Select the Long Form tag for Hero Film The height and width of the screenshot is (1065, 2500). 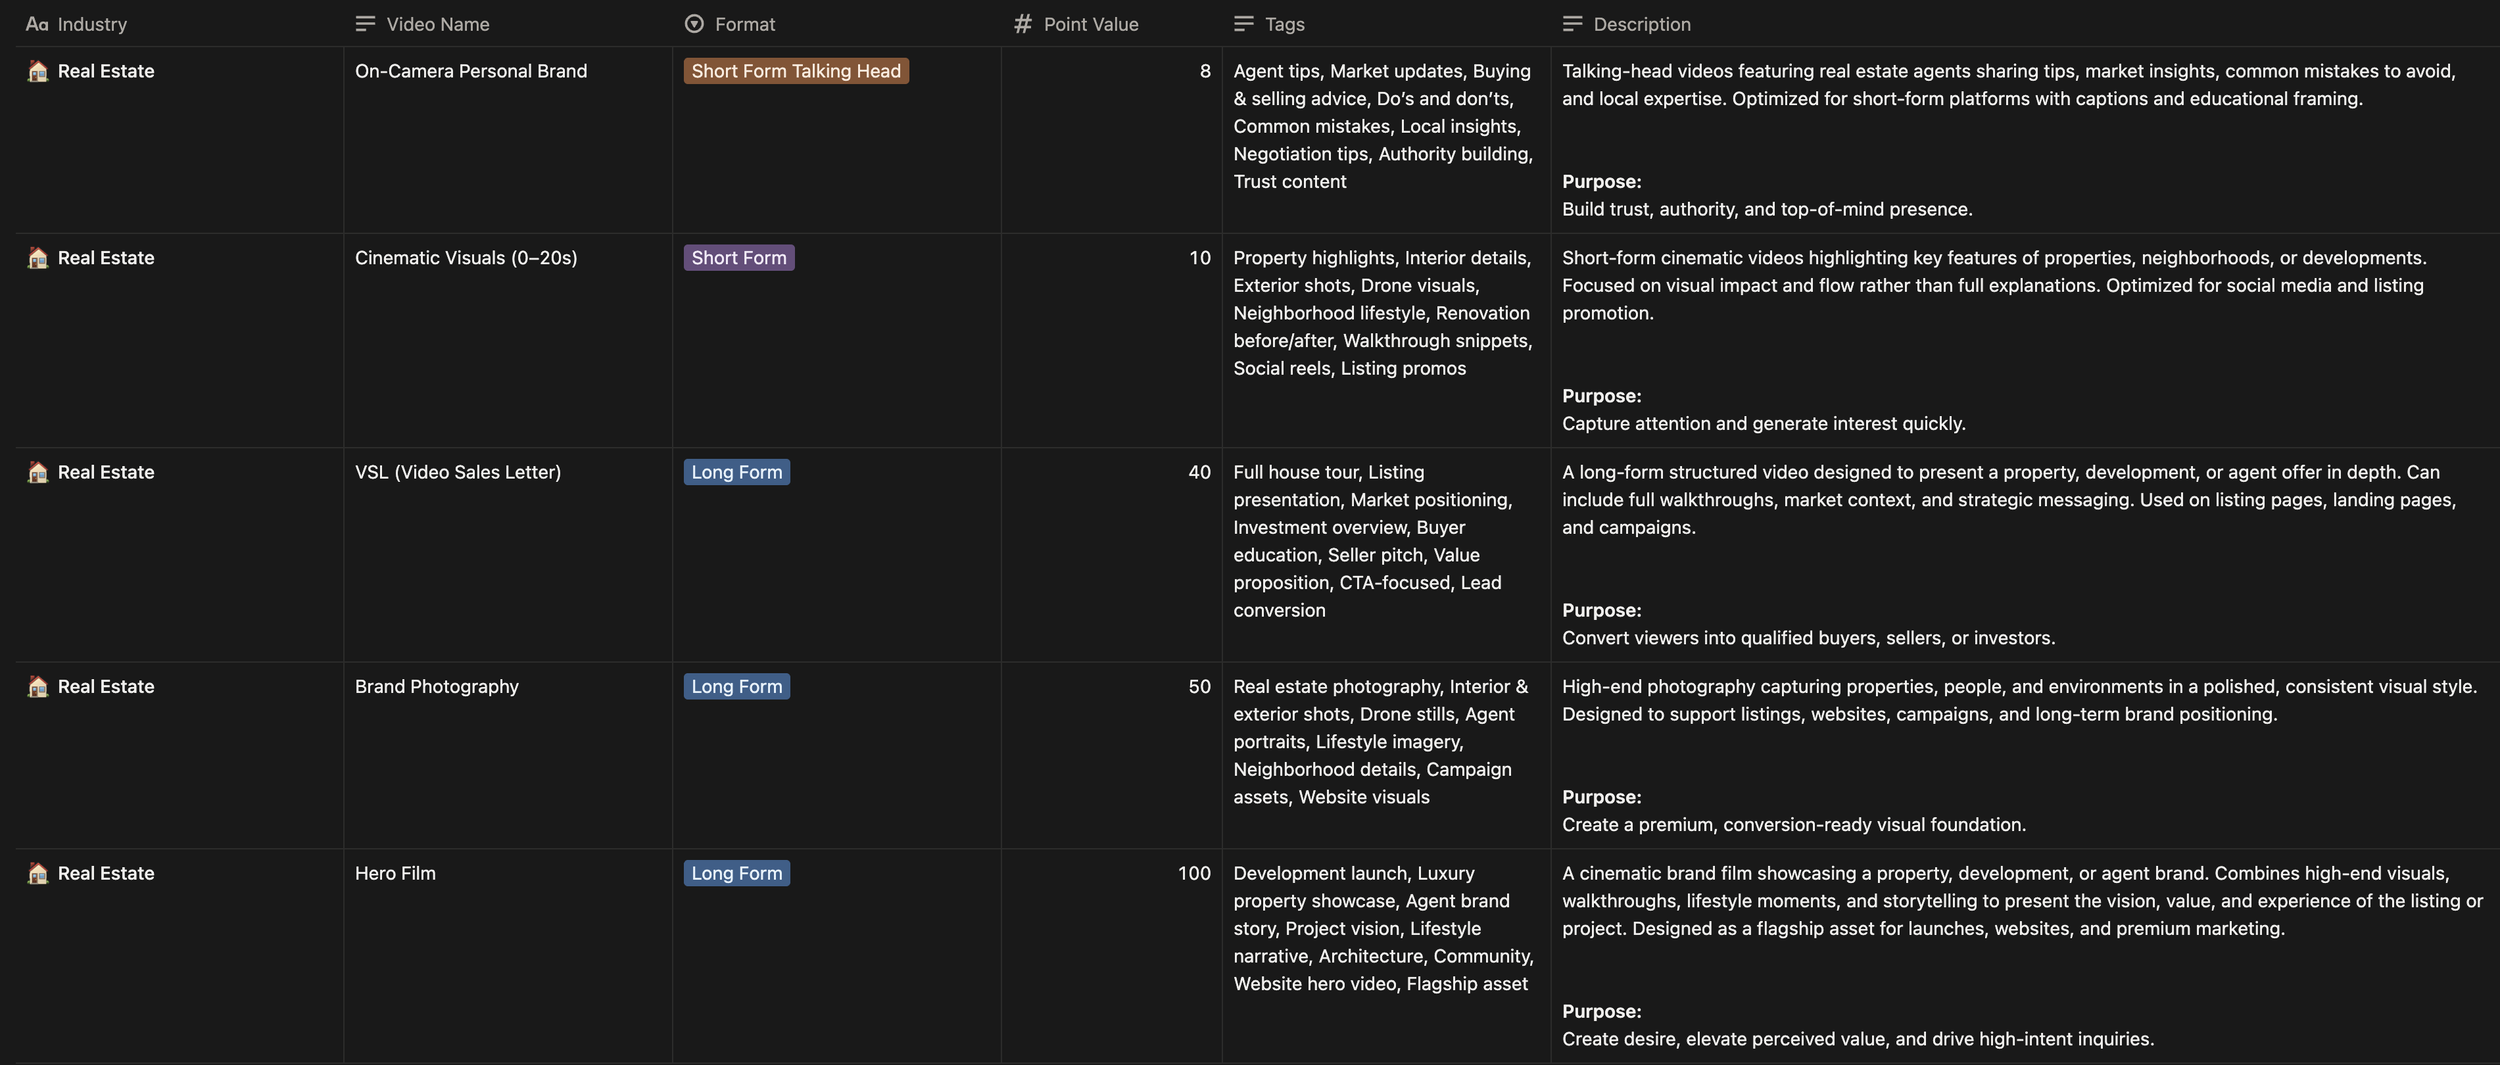click(x=736, y=873)
